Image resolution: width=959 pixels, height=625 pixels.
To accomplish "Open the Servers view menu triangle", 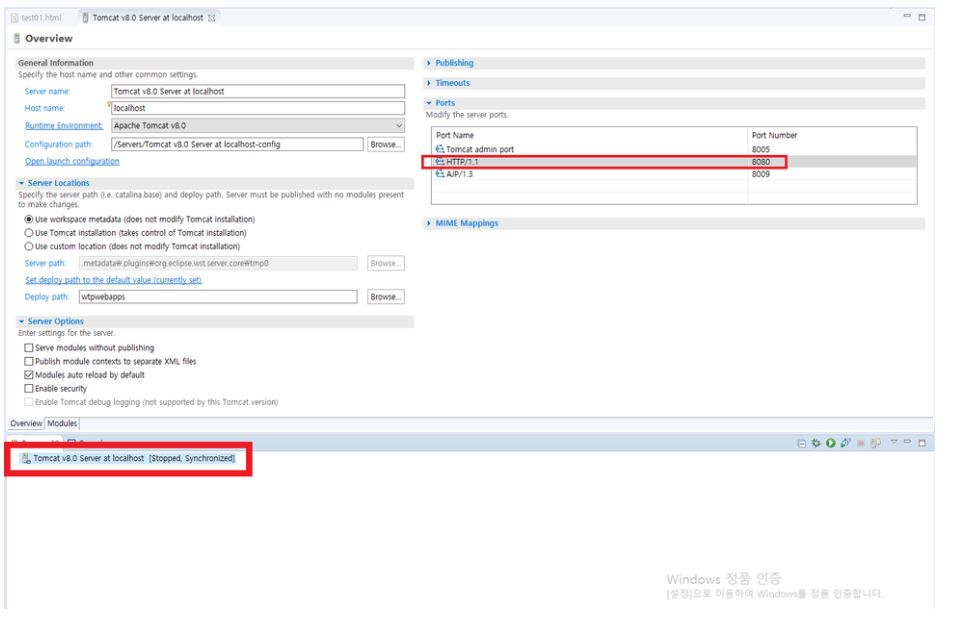I will coord(894,442).
